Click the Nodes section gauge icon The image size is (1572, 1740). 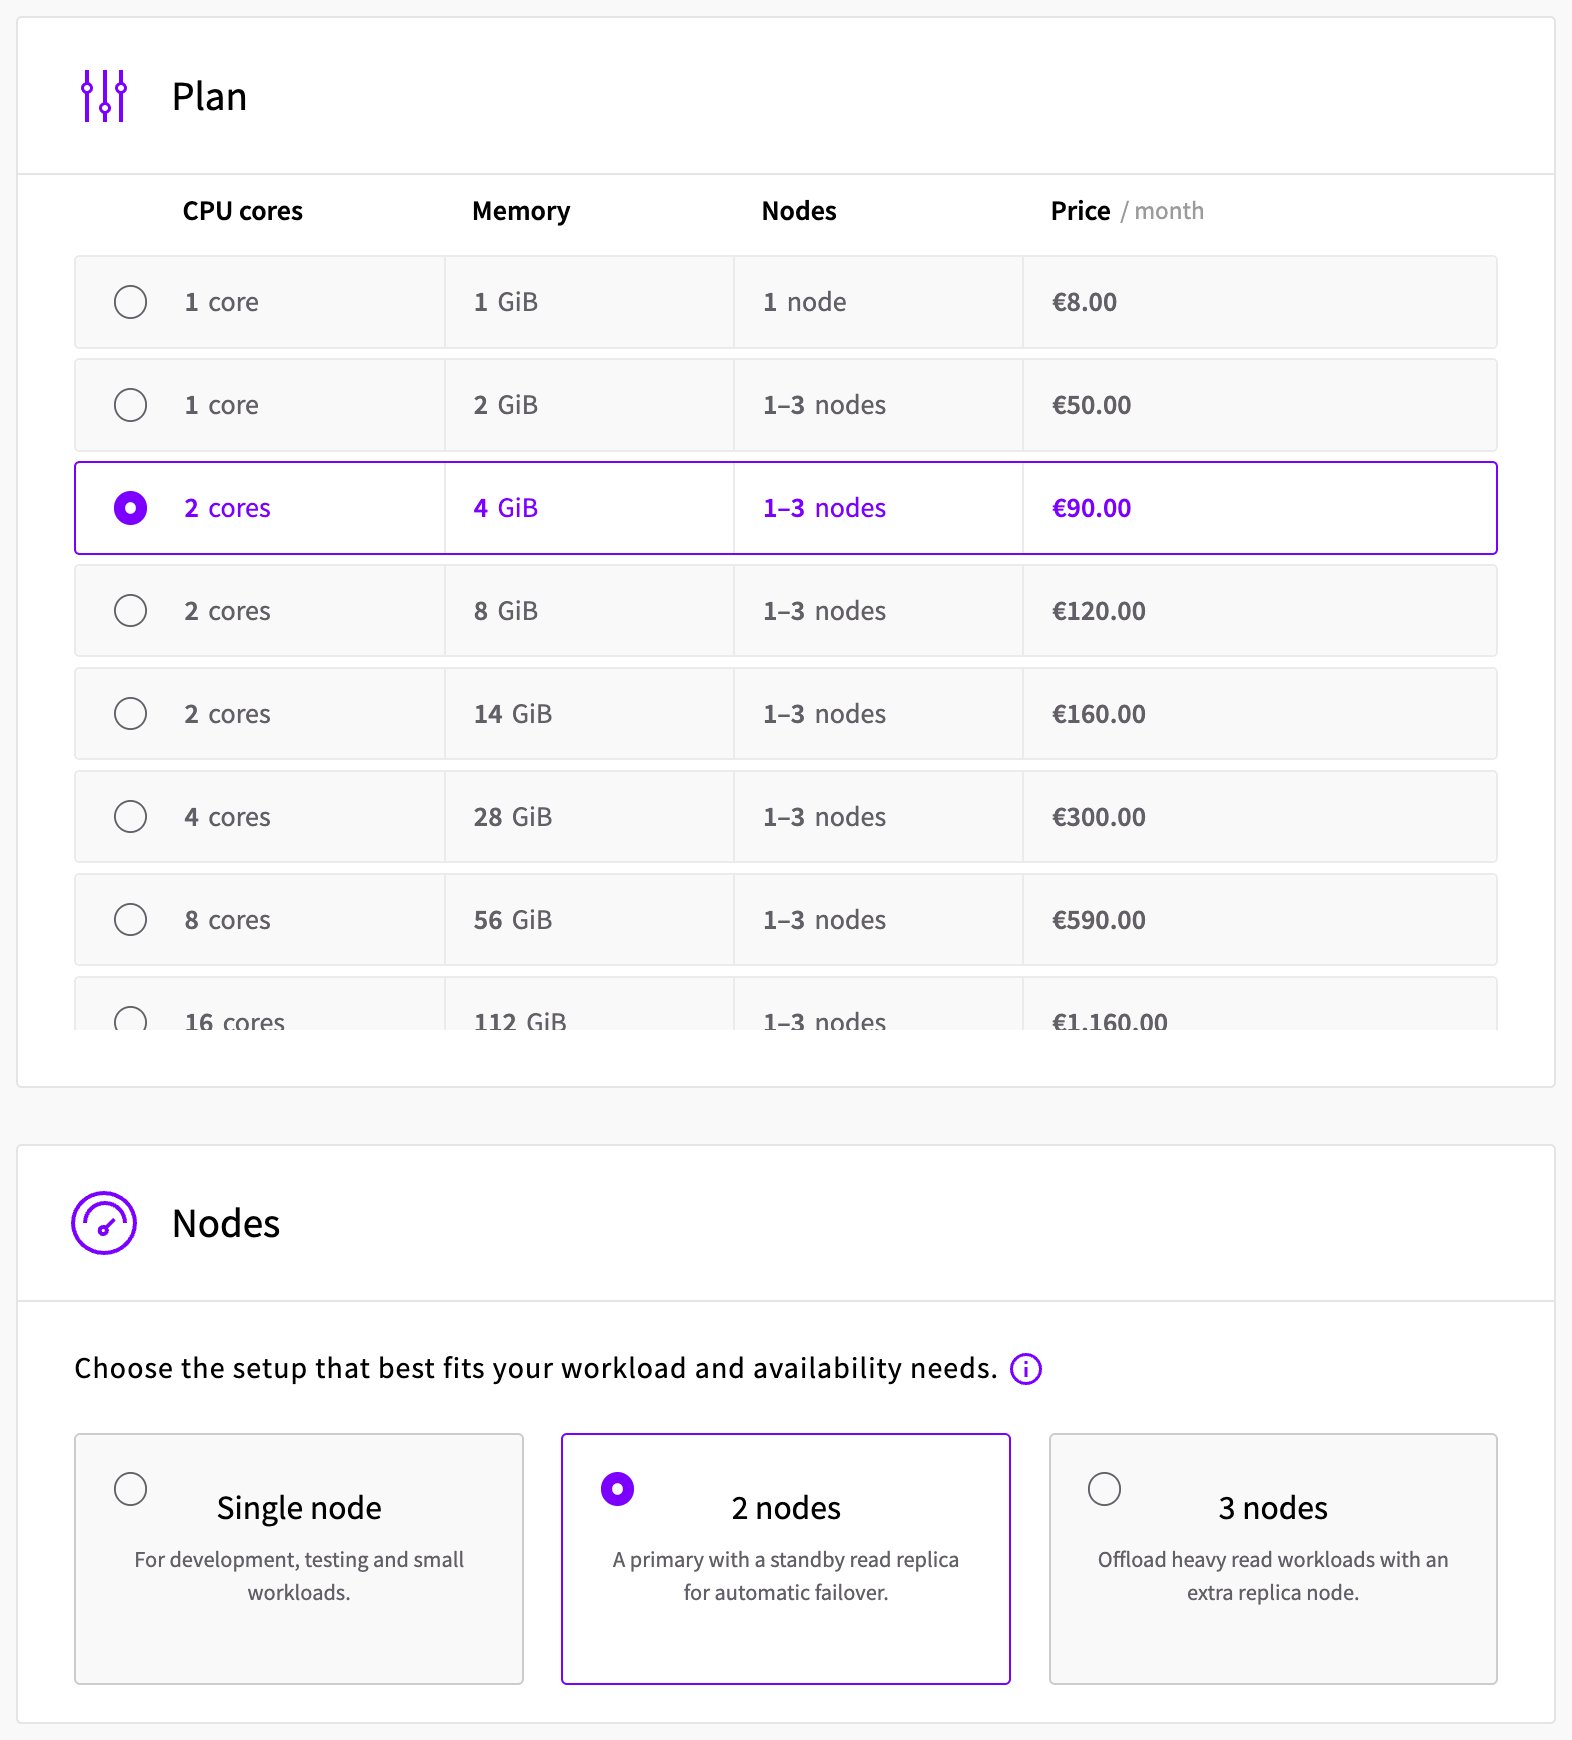[104, 1223]
